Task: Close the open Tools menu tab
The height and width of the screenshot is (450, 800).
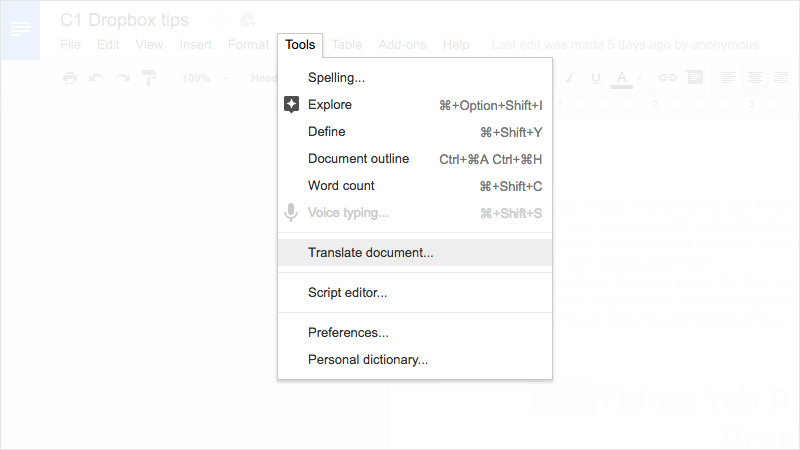Action: point(300,45)
